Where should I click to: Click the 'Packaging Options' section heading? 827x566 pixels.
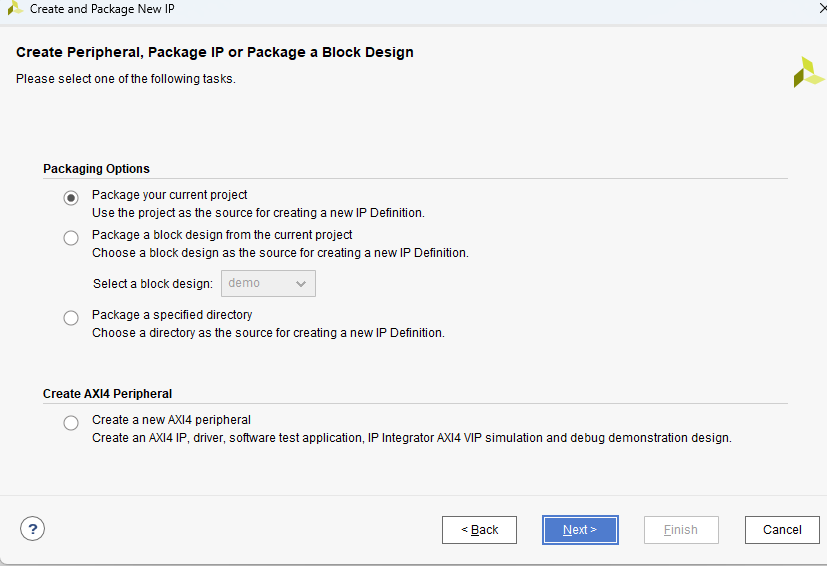[x=97, y=169]
